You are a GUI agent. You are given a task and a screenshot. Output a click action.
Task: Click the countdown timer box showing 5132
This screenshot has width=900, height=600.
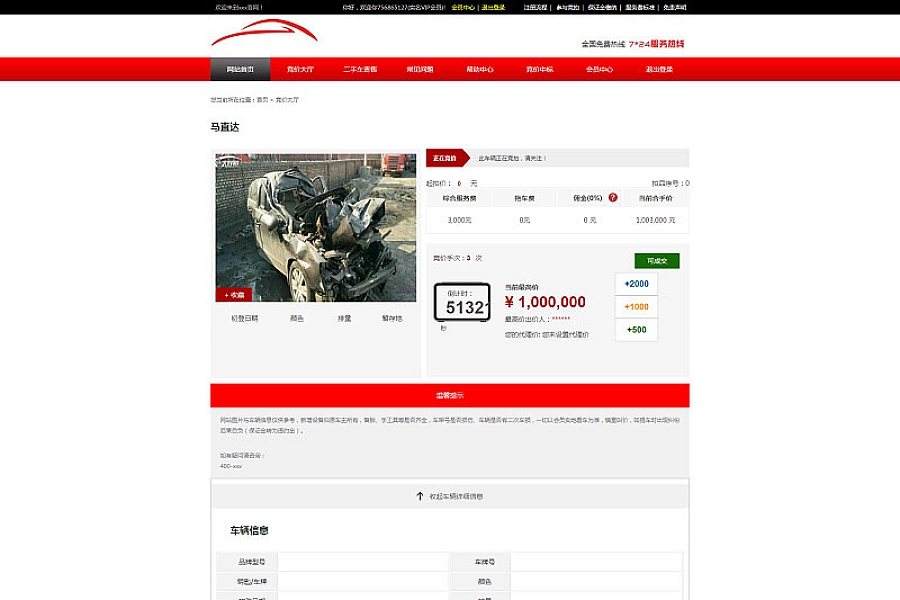pyautogui.click(x=462, y=302)
